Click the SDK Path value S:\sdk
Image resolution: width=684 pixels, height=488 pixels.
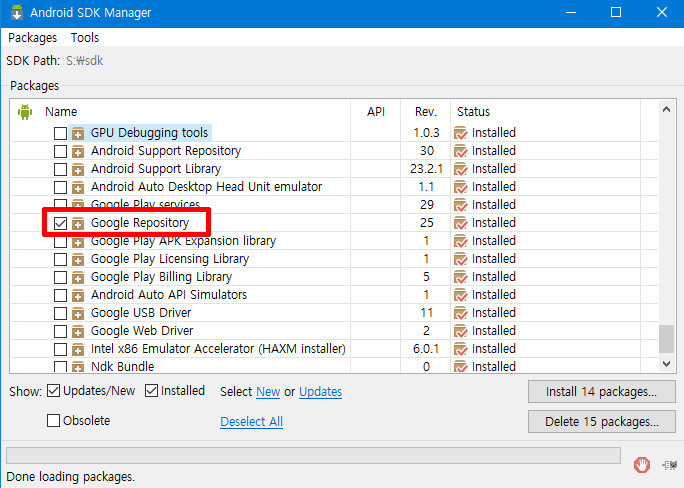coord(85,61)
